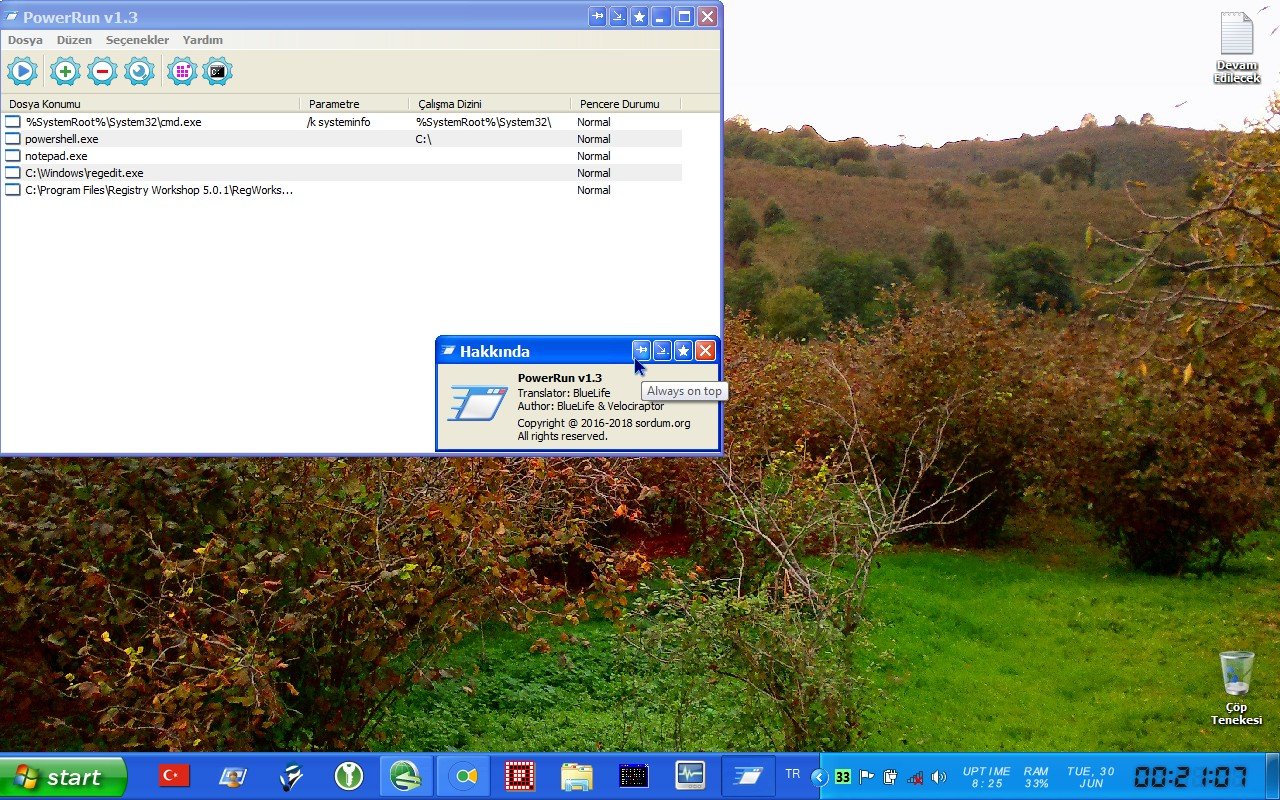The height and width of the screenshot is (800, 1280).
Task: Click the digital clock in the taskbar
Action: (1190, 777)
